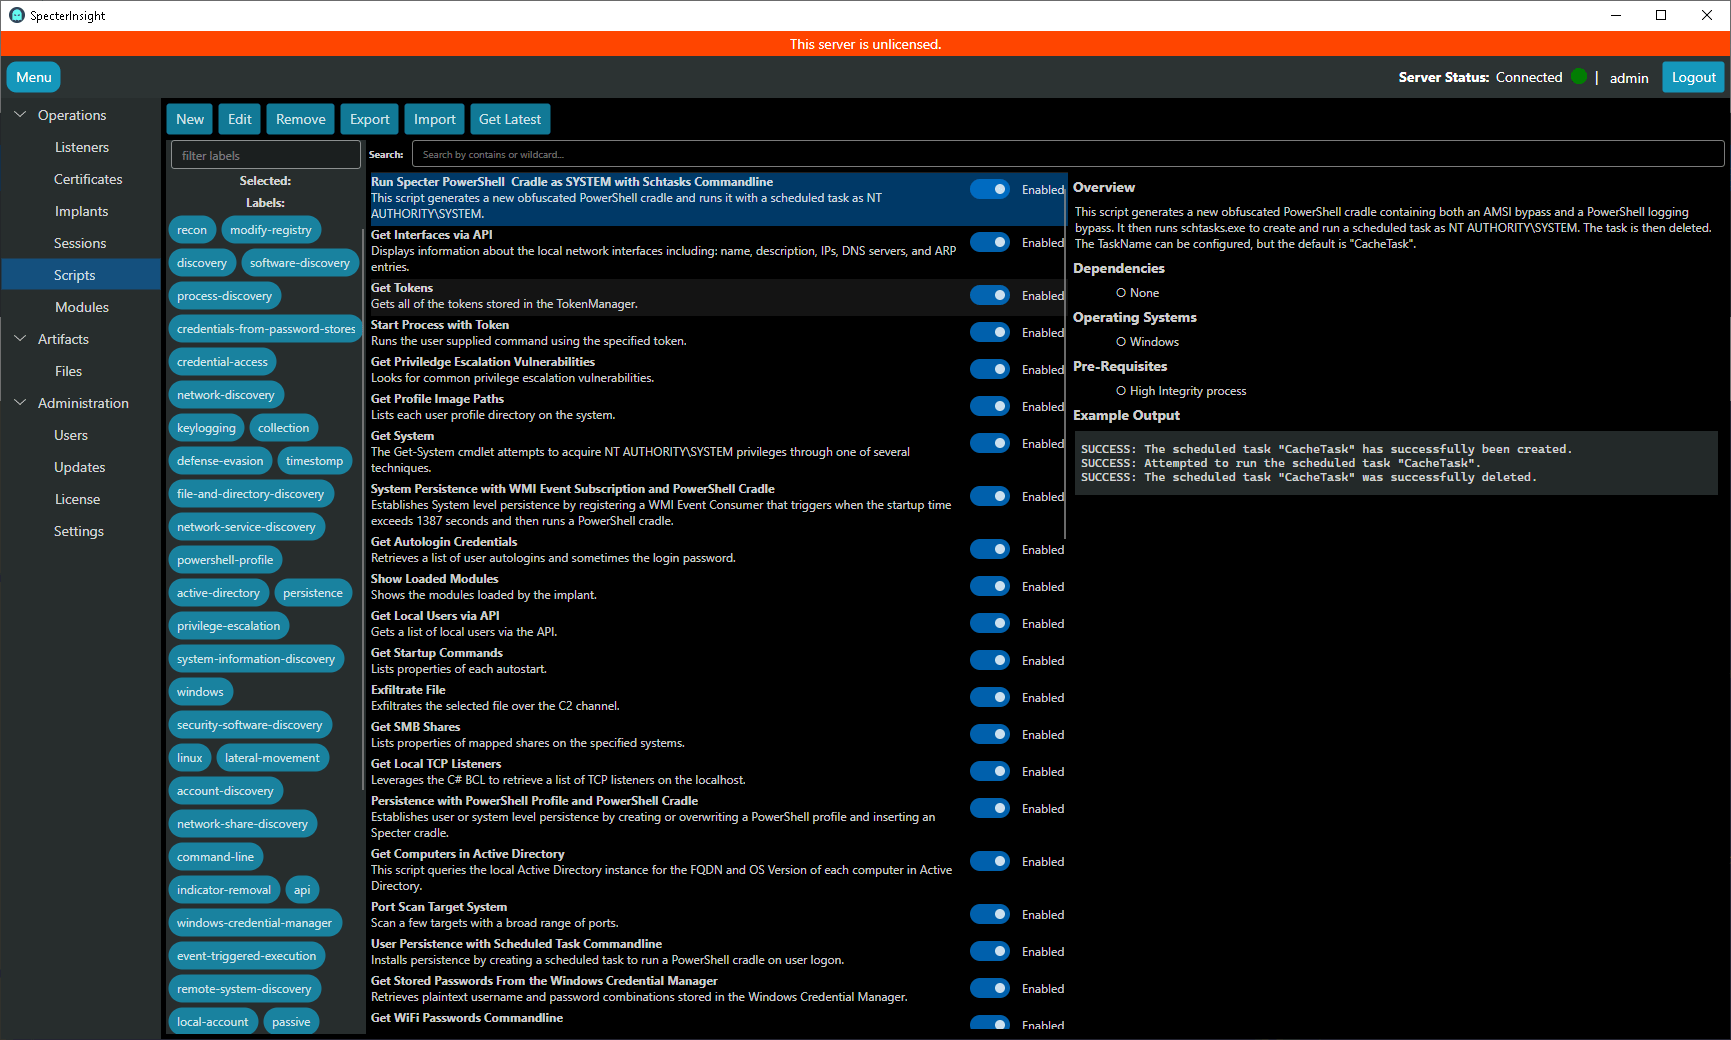This screenshot has height=1040, width=1731.
Task: Select the api label chip
Action: coord(302,890)
